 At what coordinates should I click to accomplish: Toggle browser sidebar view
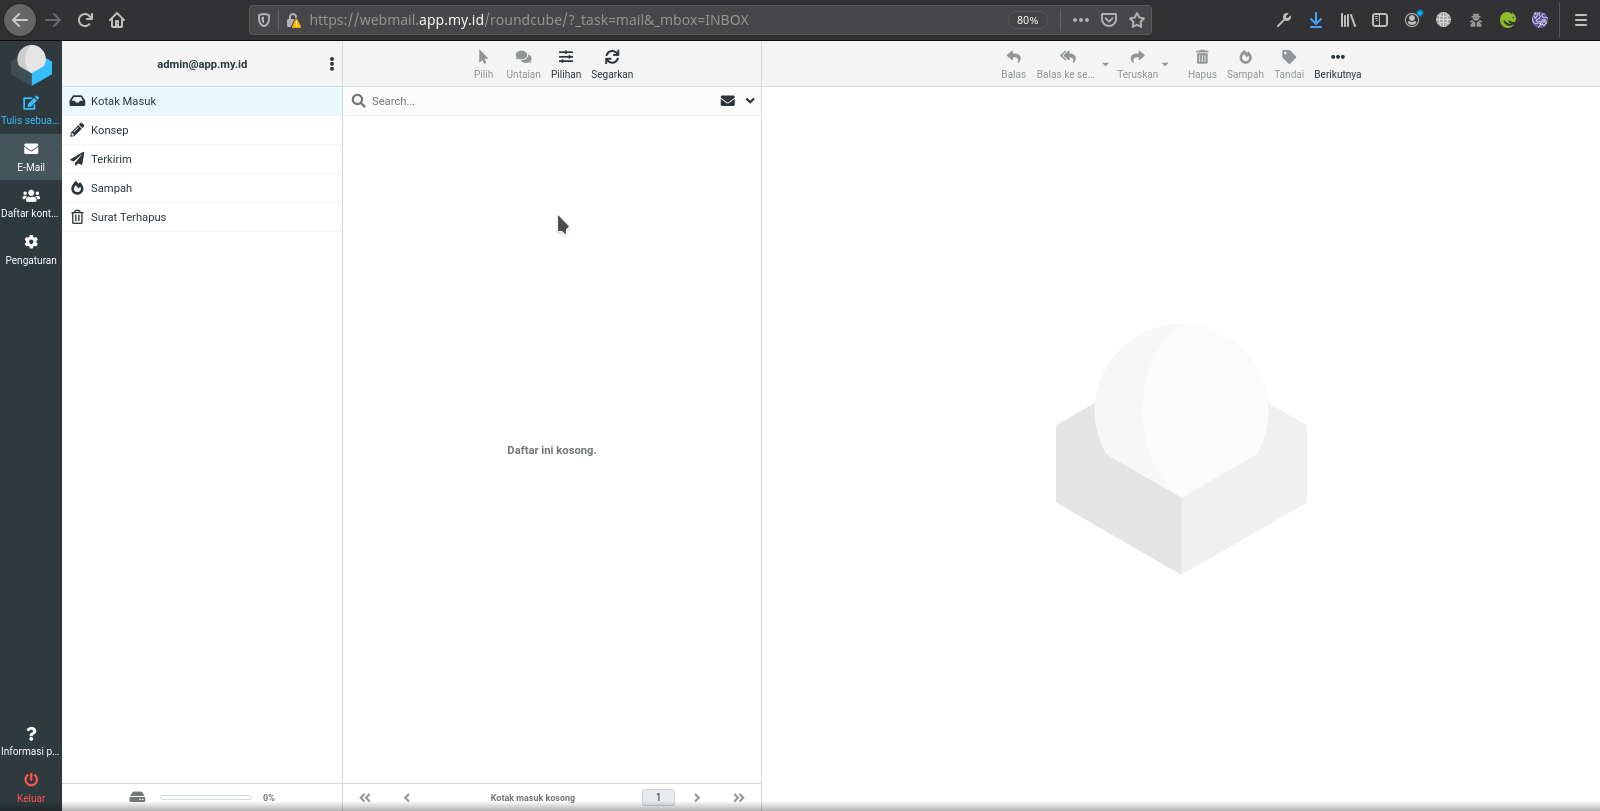tap(1380, 20)
